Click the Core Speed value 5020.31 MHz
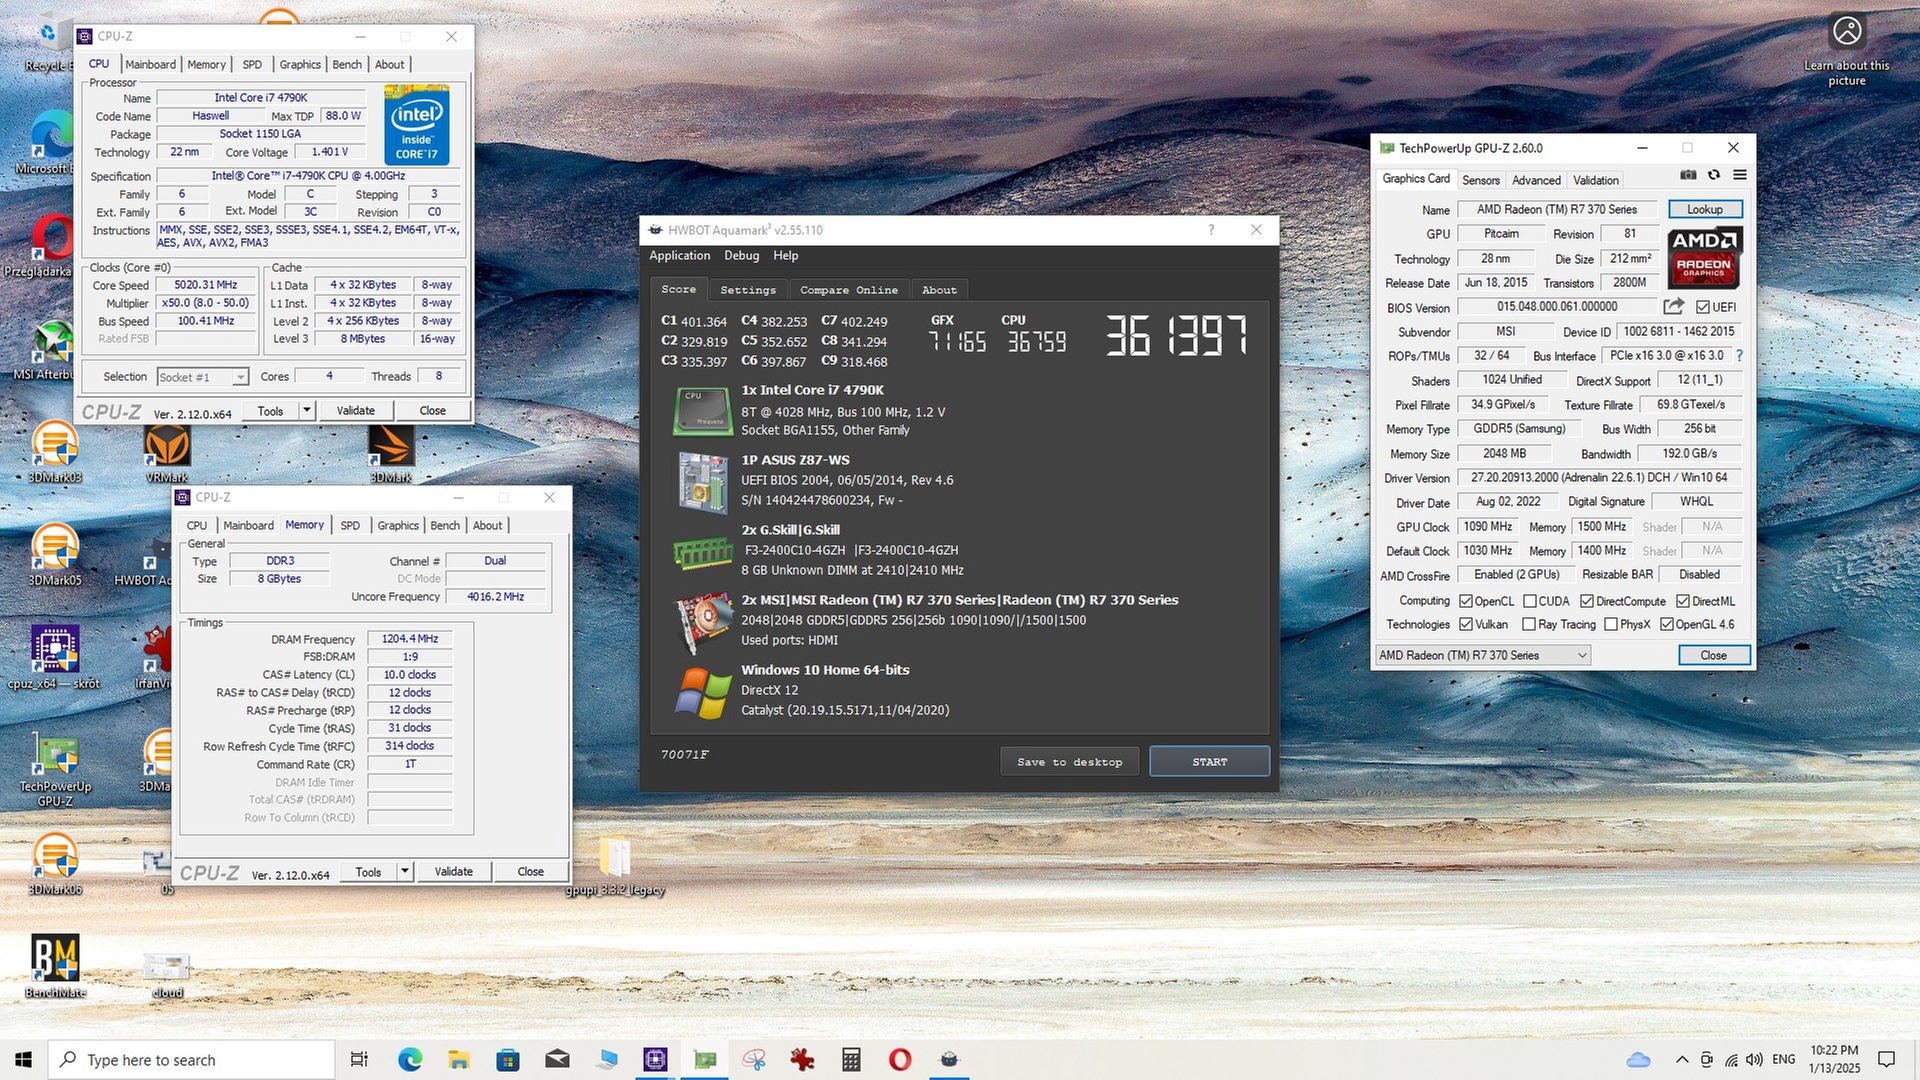The width and height of the screenshot is (1920, 1080). [x=206, y=285]
